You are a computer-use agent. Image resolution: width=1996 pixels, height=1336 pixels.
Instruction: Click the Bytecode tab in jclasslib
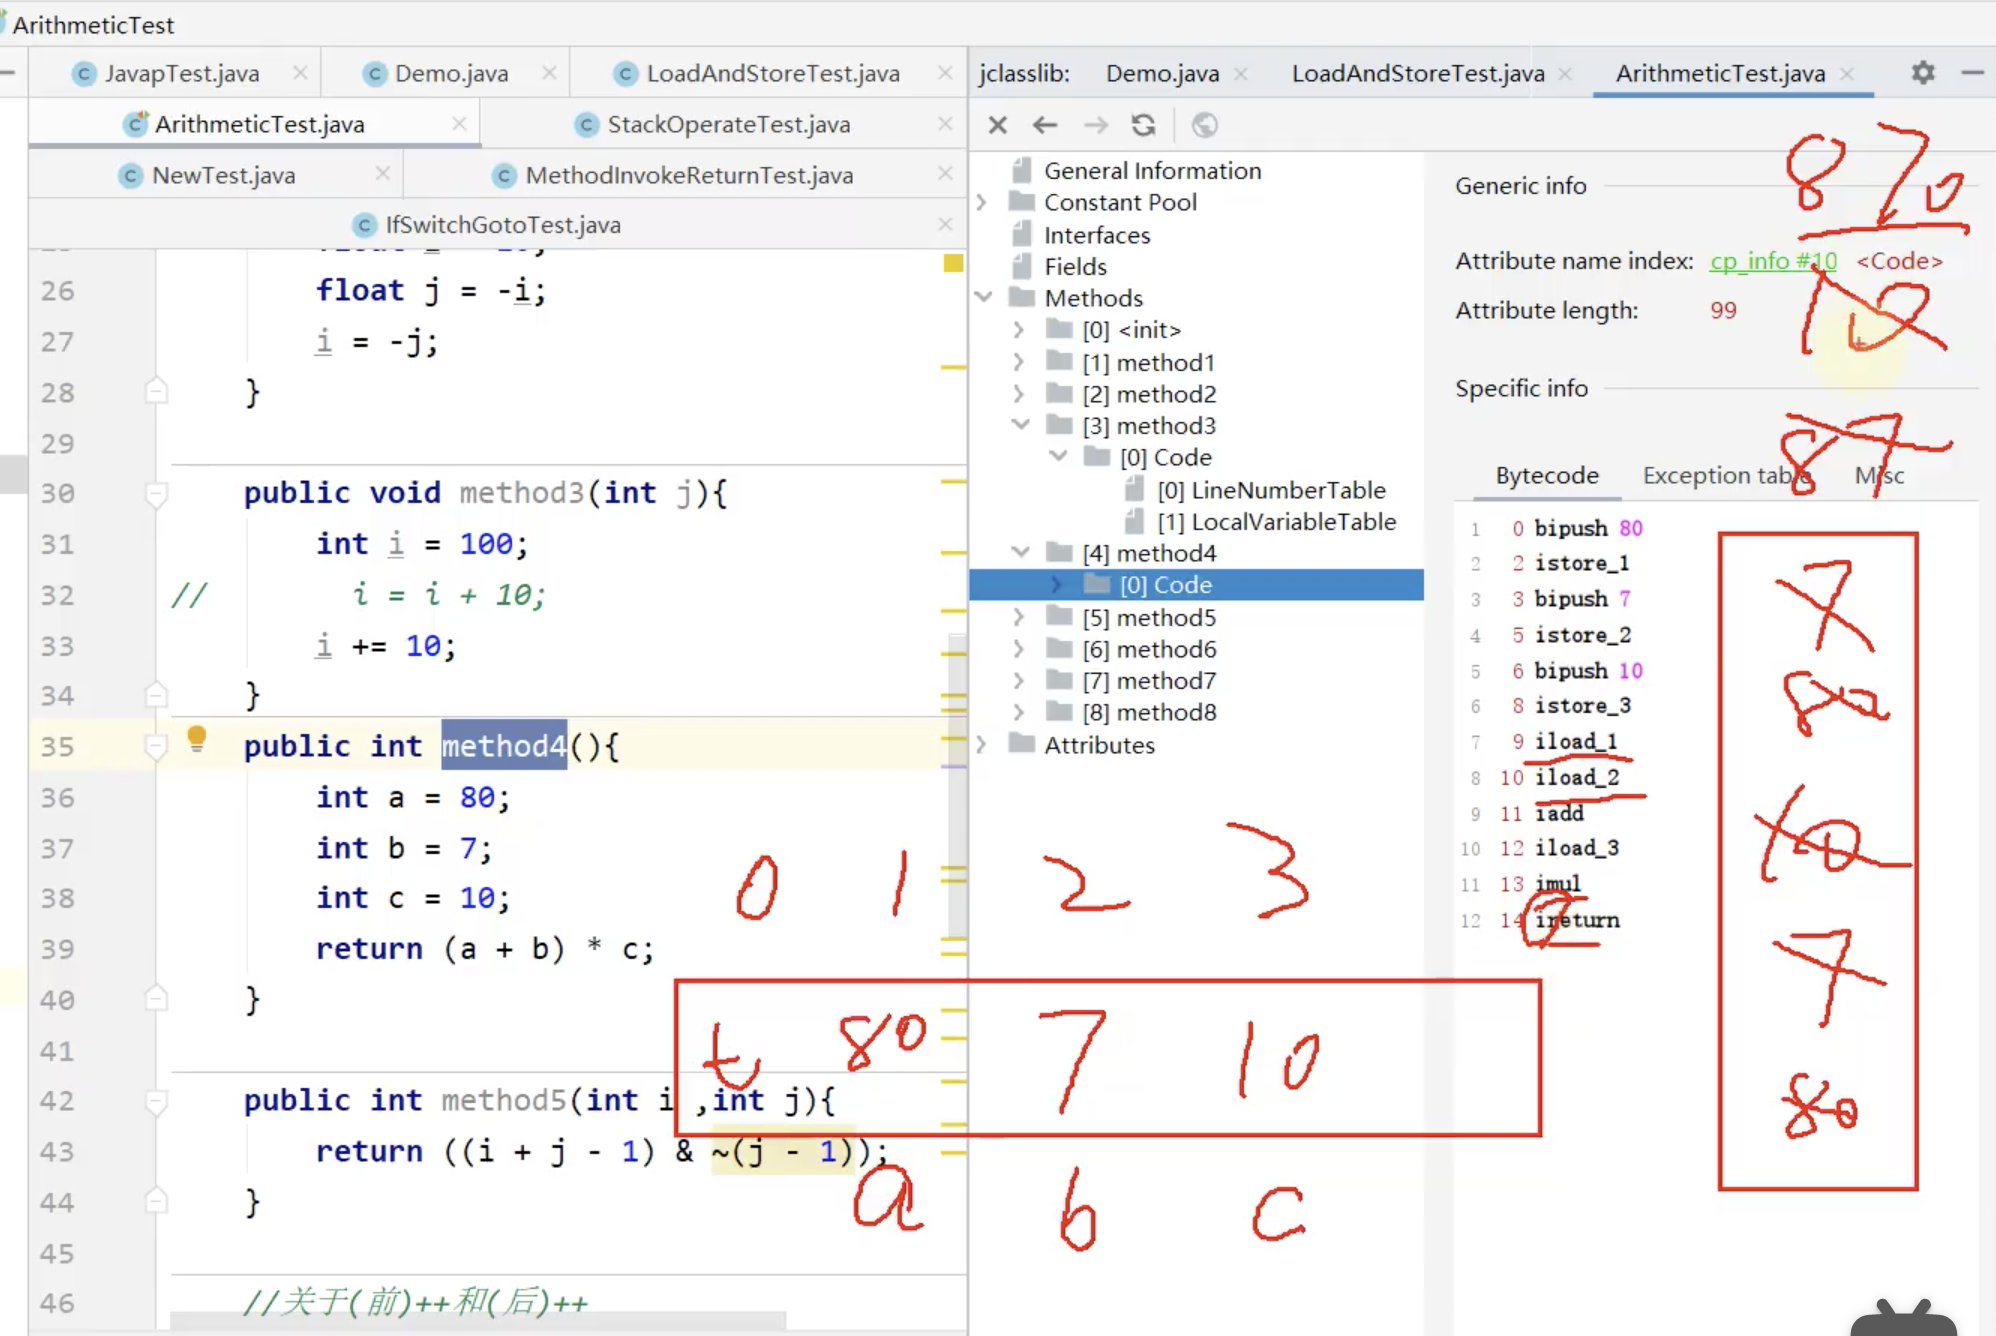click(x=1544, y=474)
